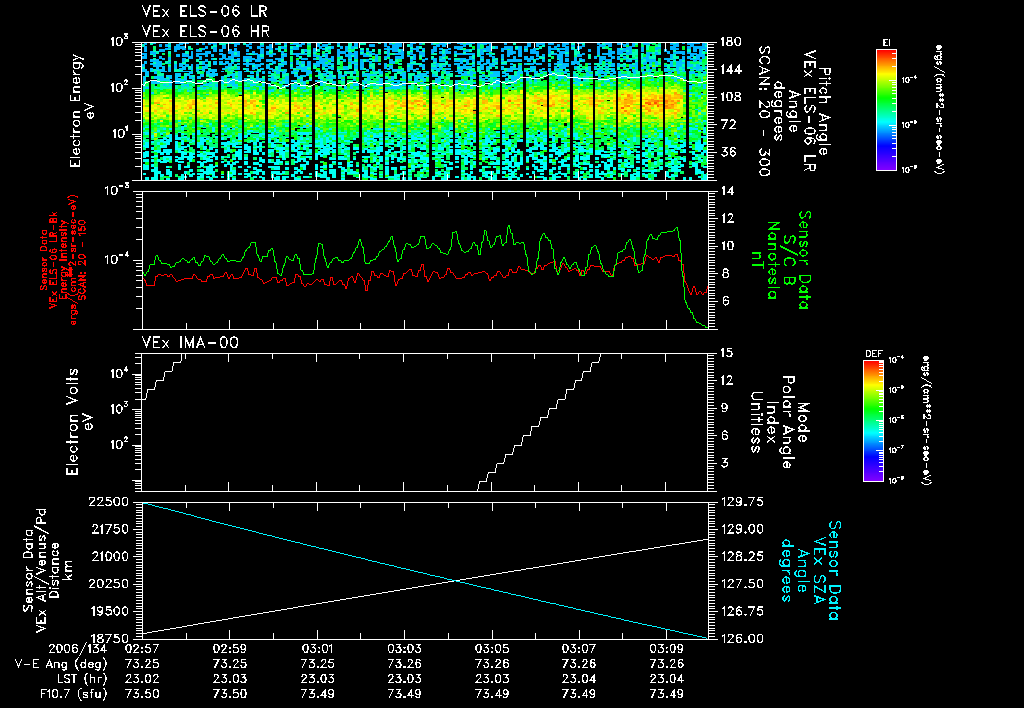Click the 127.50 degrees SZA tick
Screen dimensions: 1024x708
coord(742,584)
